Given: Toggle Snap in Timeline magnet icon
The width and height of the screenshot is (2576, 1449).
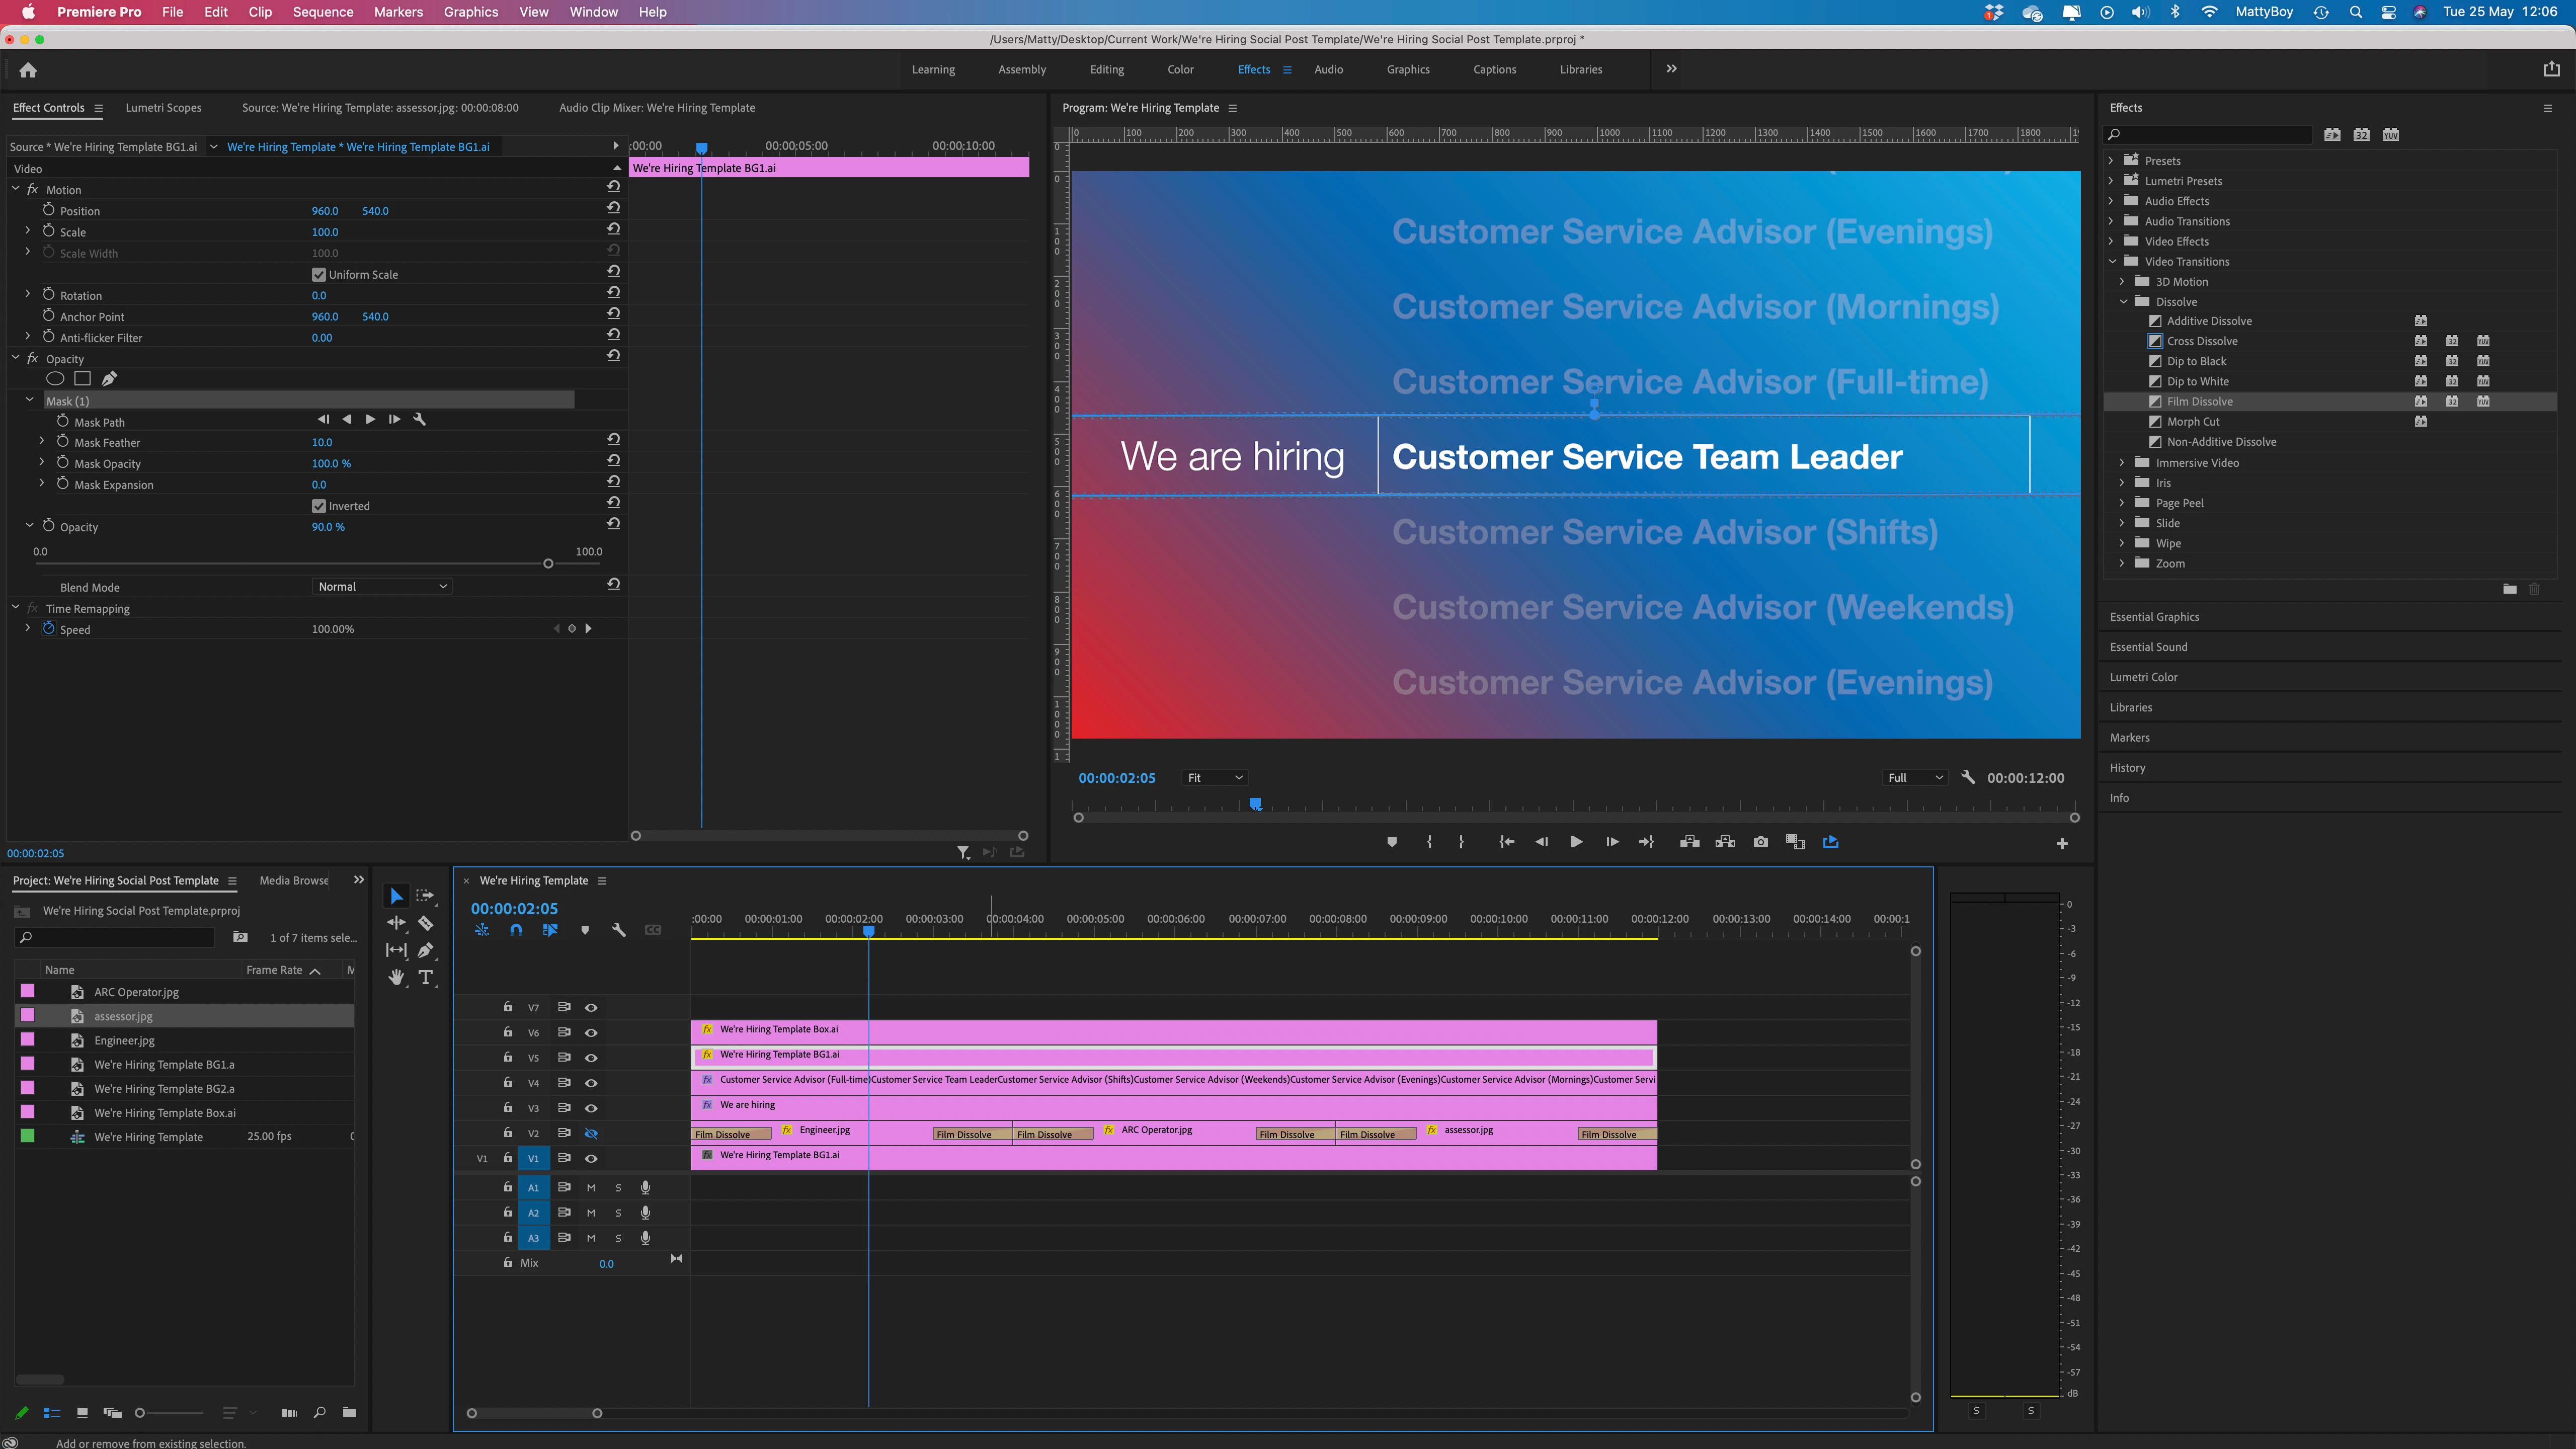Looking at the screenshot, I should click(x=516, y=930).
